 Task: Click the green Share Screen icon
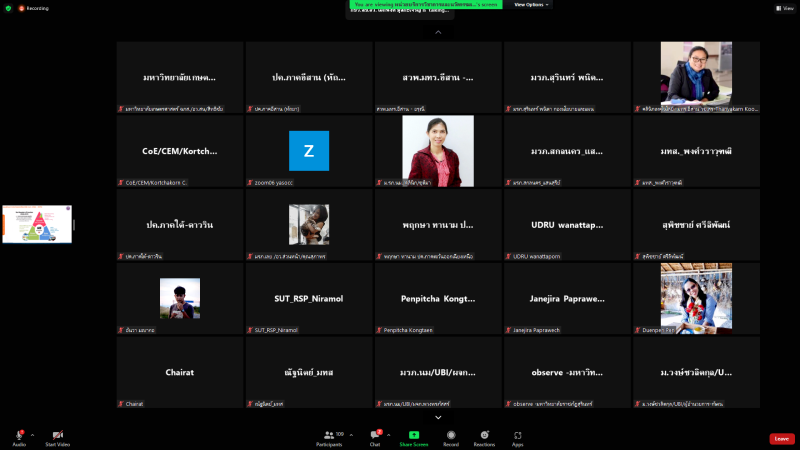[x=414, y=436]
